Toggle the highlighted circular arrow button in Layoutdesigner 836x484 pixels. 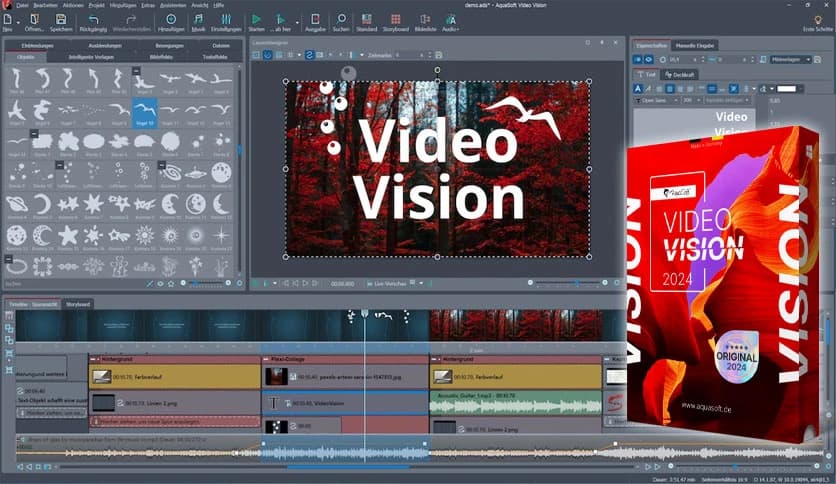tap(268, 55)
